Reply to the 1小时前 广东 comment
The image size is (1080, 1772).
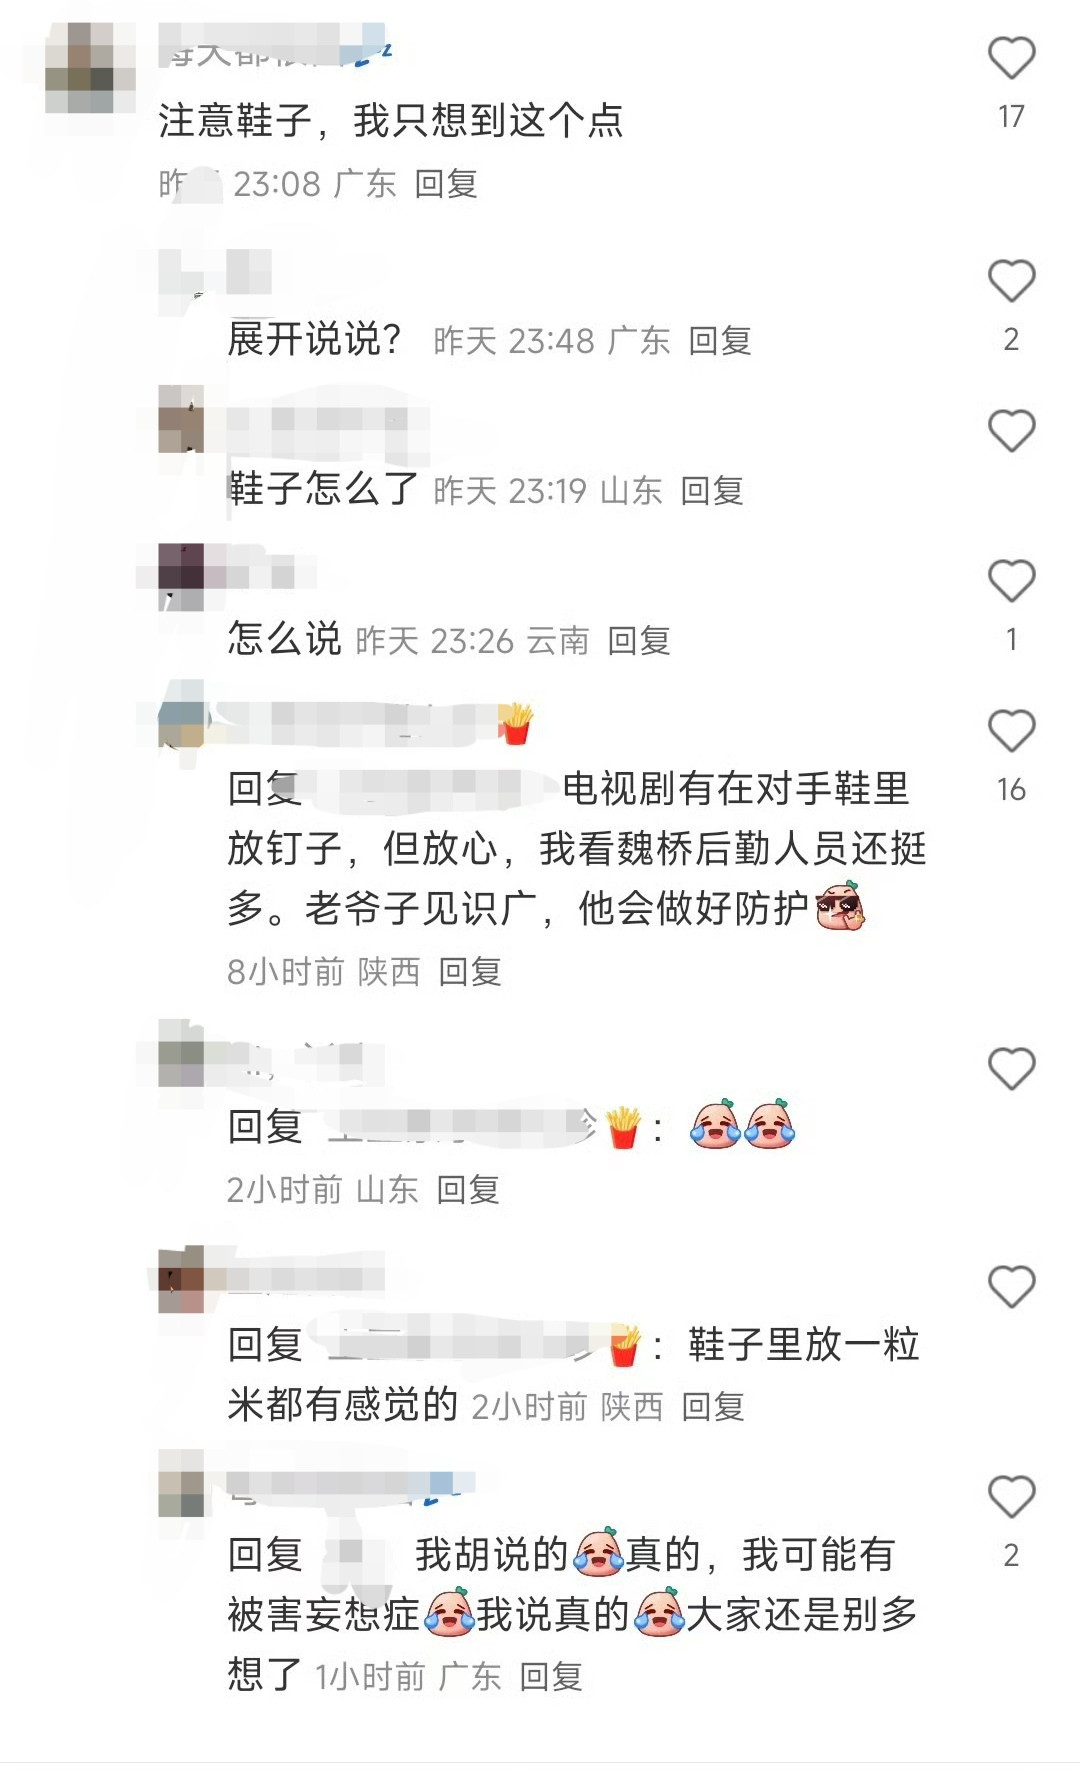pyautogui.click(x=551, y=1677)
